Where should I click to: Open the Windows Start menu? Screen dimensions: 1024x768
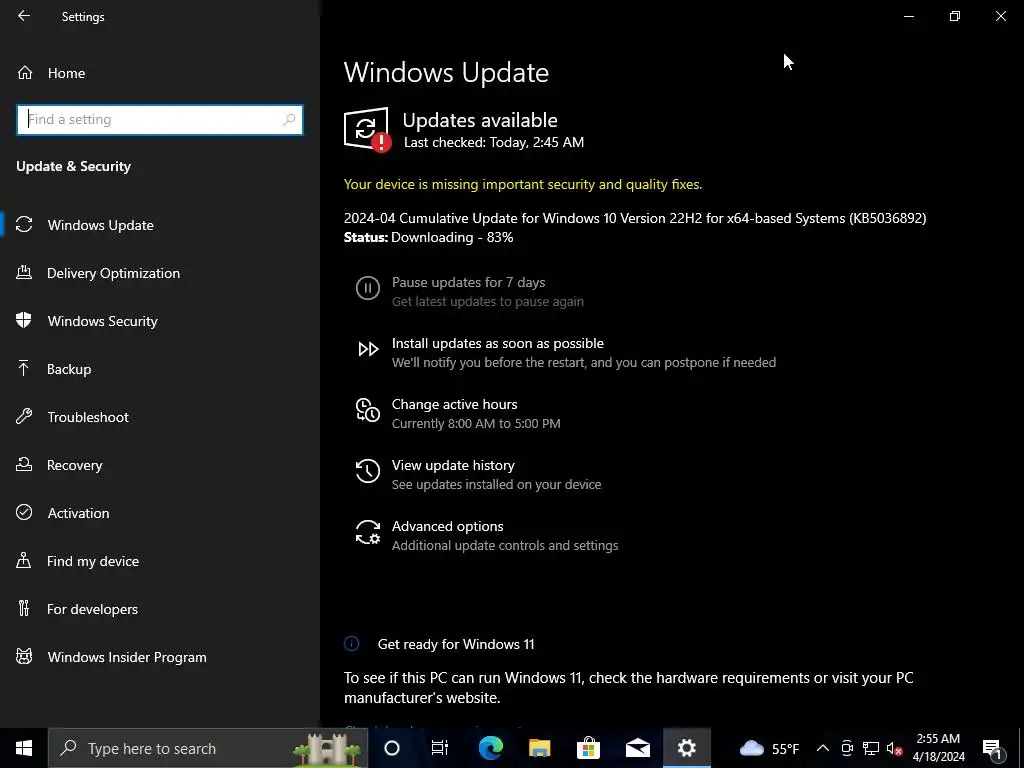(x=24, y=748)
